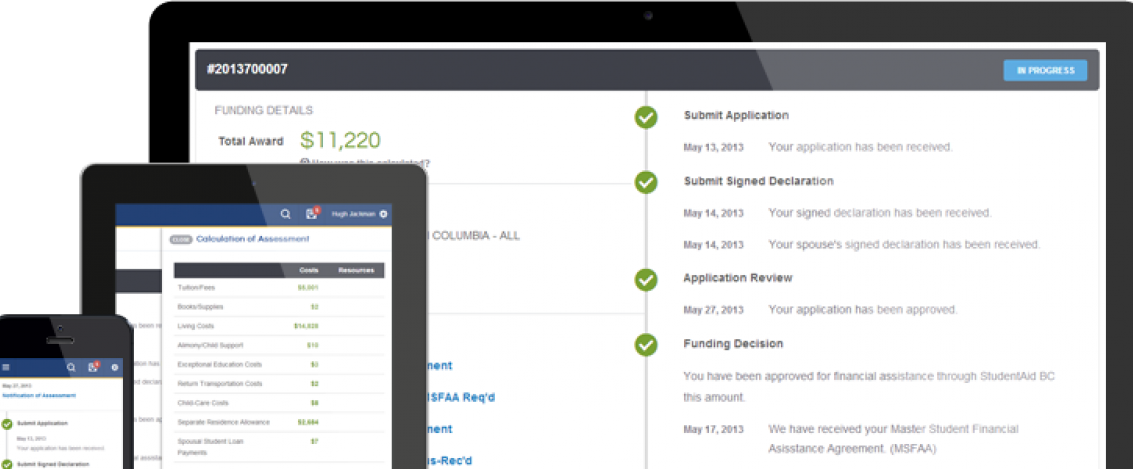The width and height of the screenshot is (1133, 469).
Task: Click the 'How was this calculated?' link on laptop
Action: click(x=365, y=163)
